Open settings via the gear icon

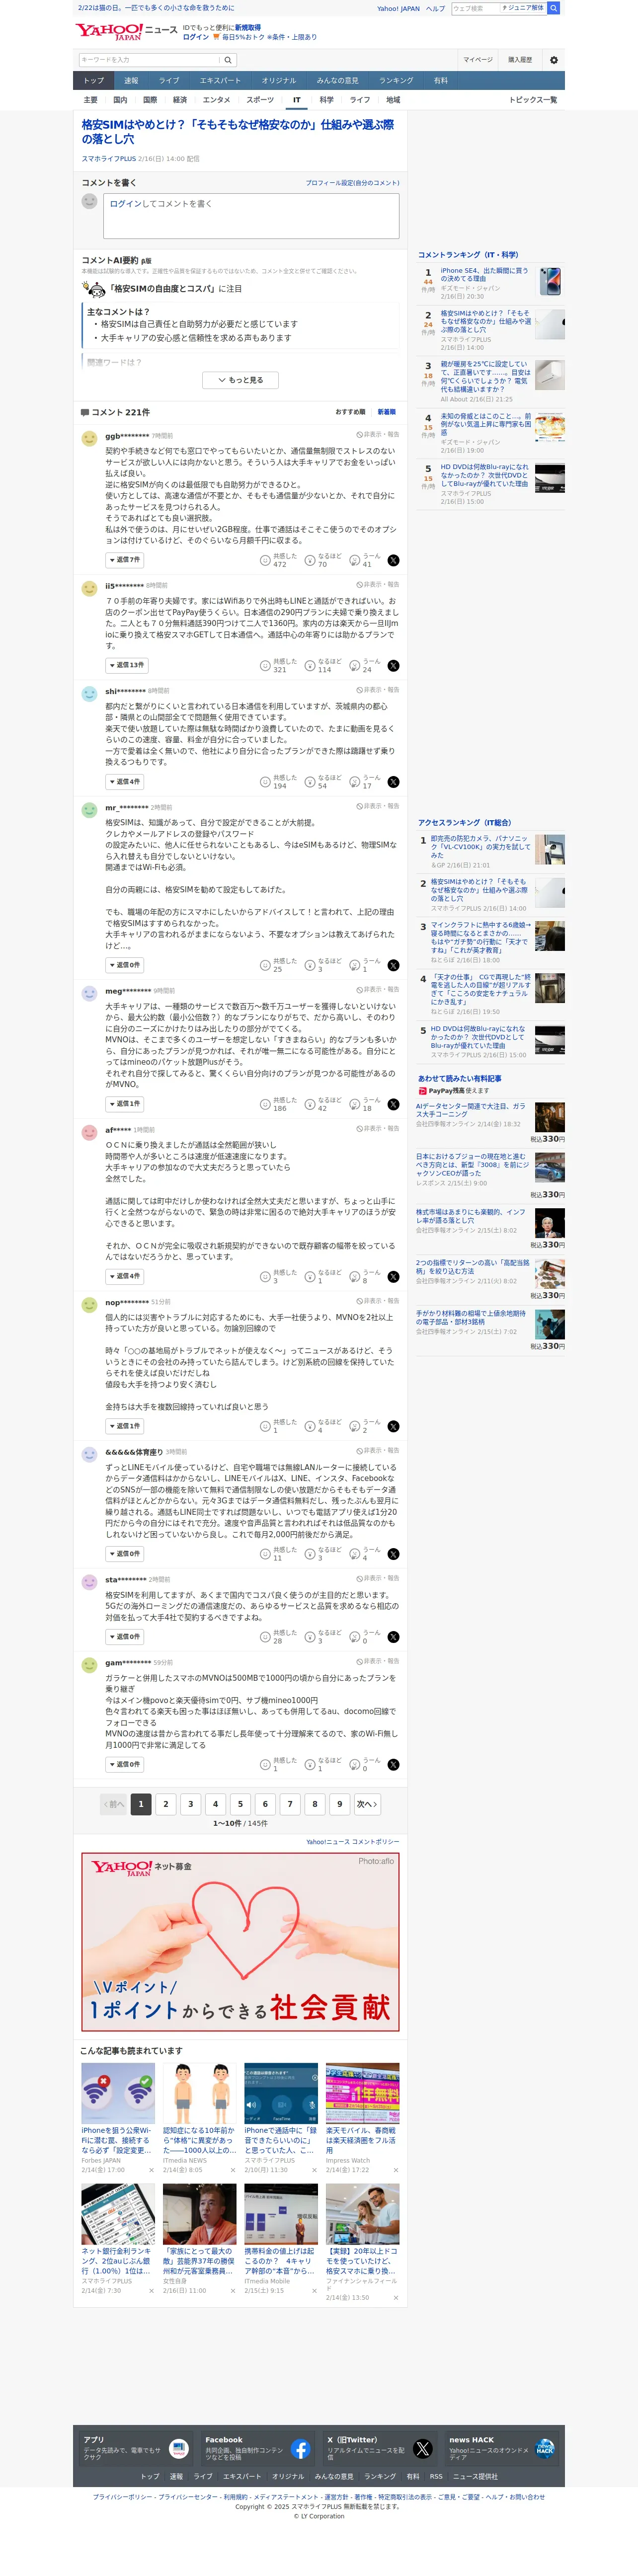tap(553, 60)
